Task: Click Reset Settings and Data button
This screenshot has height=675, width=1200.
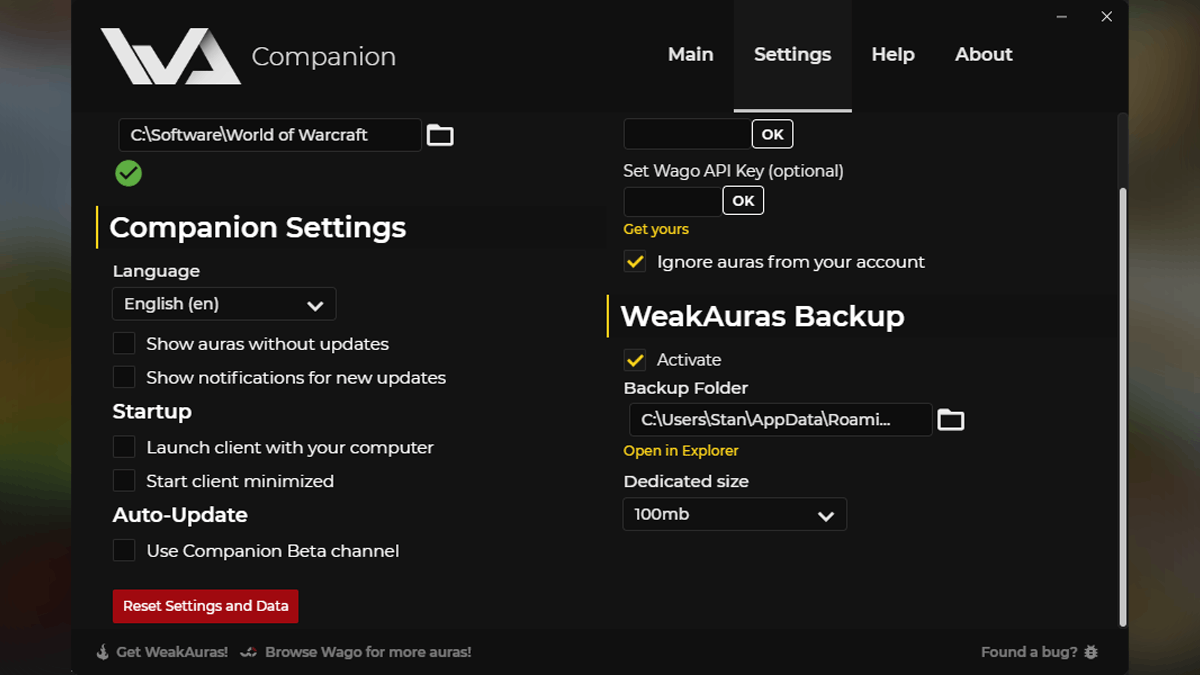Action: 206,606
